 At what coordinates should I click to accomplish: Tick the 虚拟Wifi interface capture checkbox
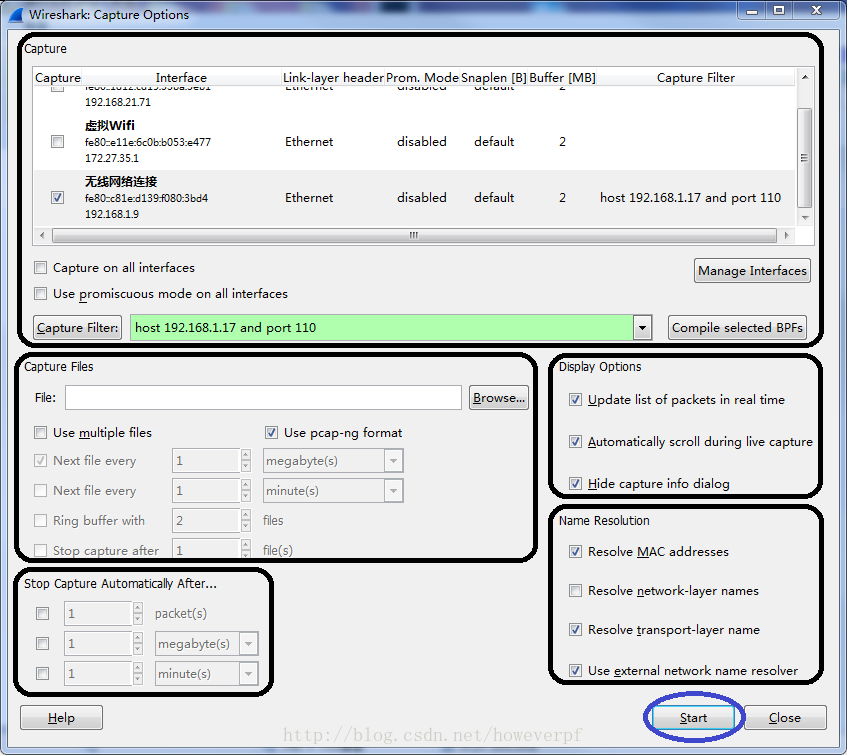(x=57, y=141)
